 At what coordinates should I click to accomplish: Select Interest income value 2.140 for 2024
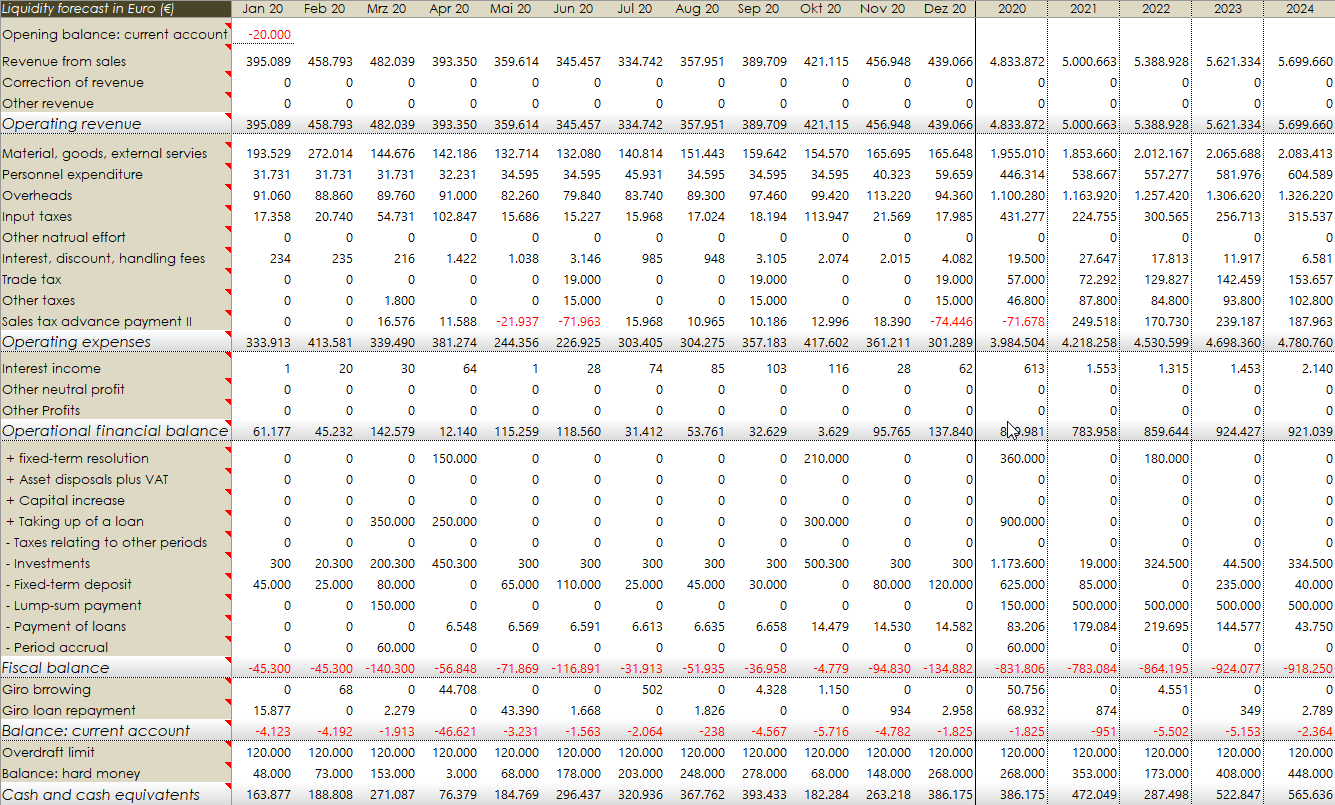point(1317,369)
